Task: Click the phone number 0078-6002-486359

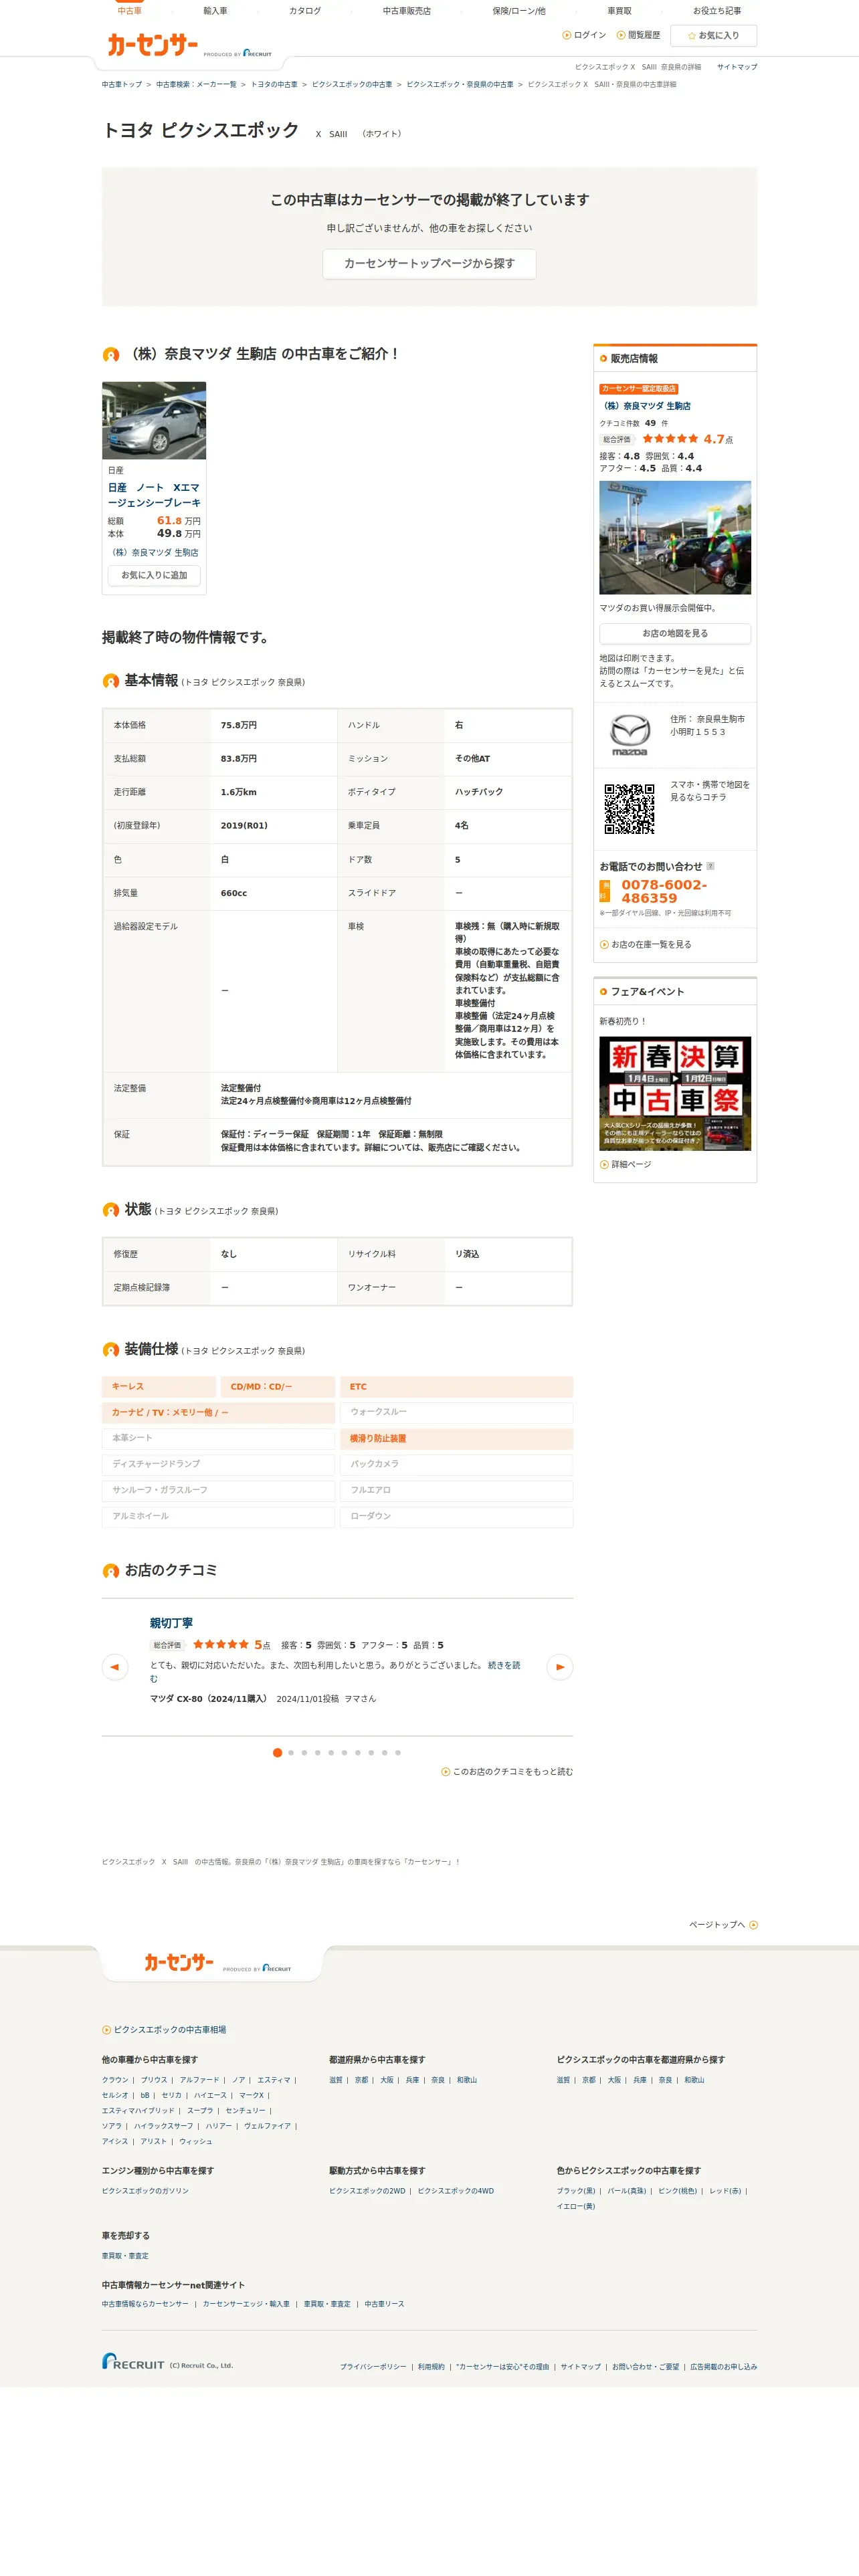Action: coord(664,891)
